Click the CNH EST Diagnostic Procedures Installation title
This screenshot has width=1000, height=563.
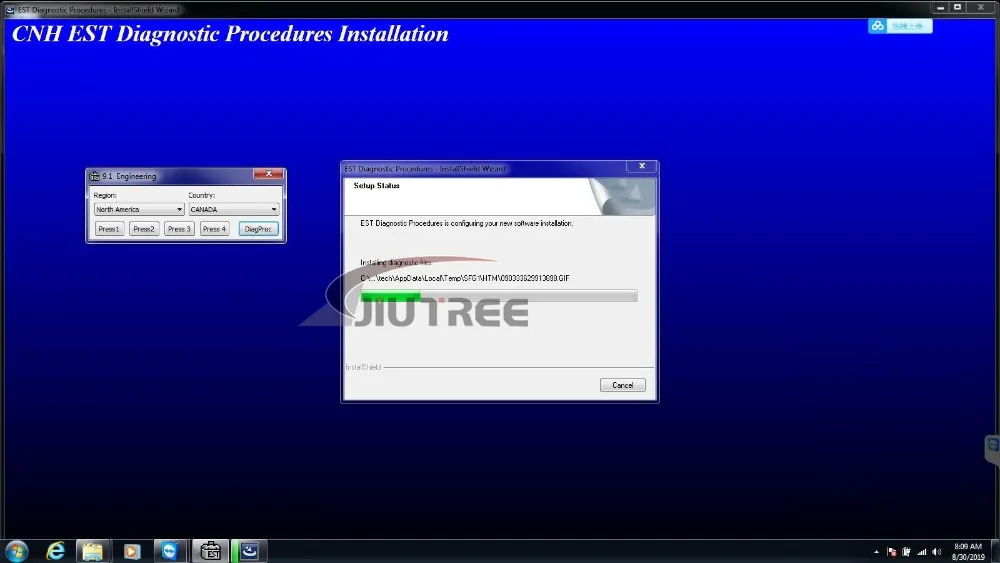pyautogui.click(x=230, y=34)
